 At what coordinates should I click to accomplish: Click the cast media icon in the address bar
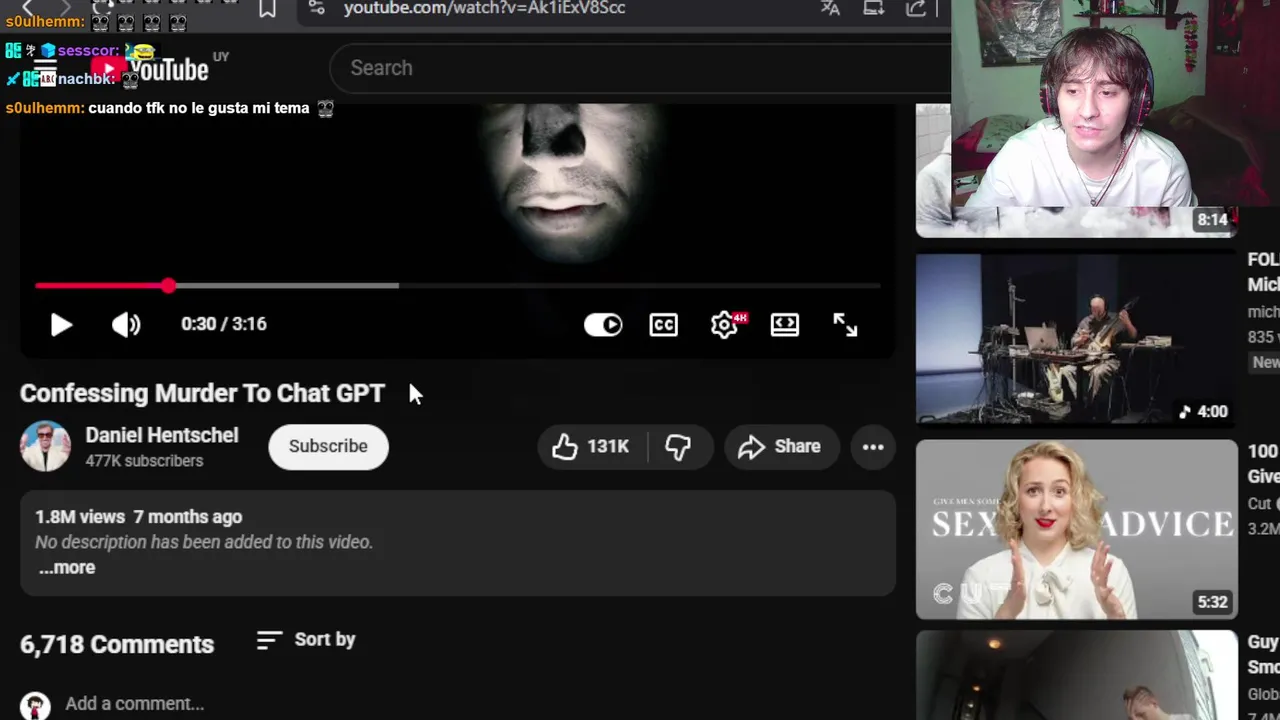[x=873, y=8]
